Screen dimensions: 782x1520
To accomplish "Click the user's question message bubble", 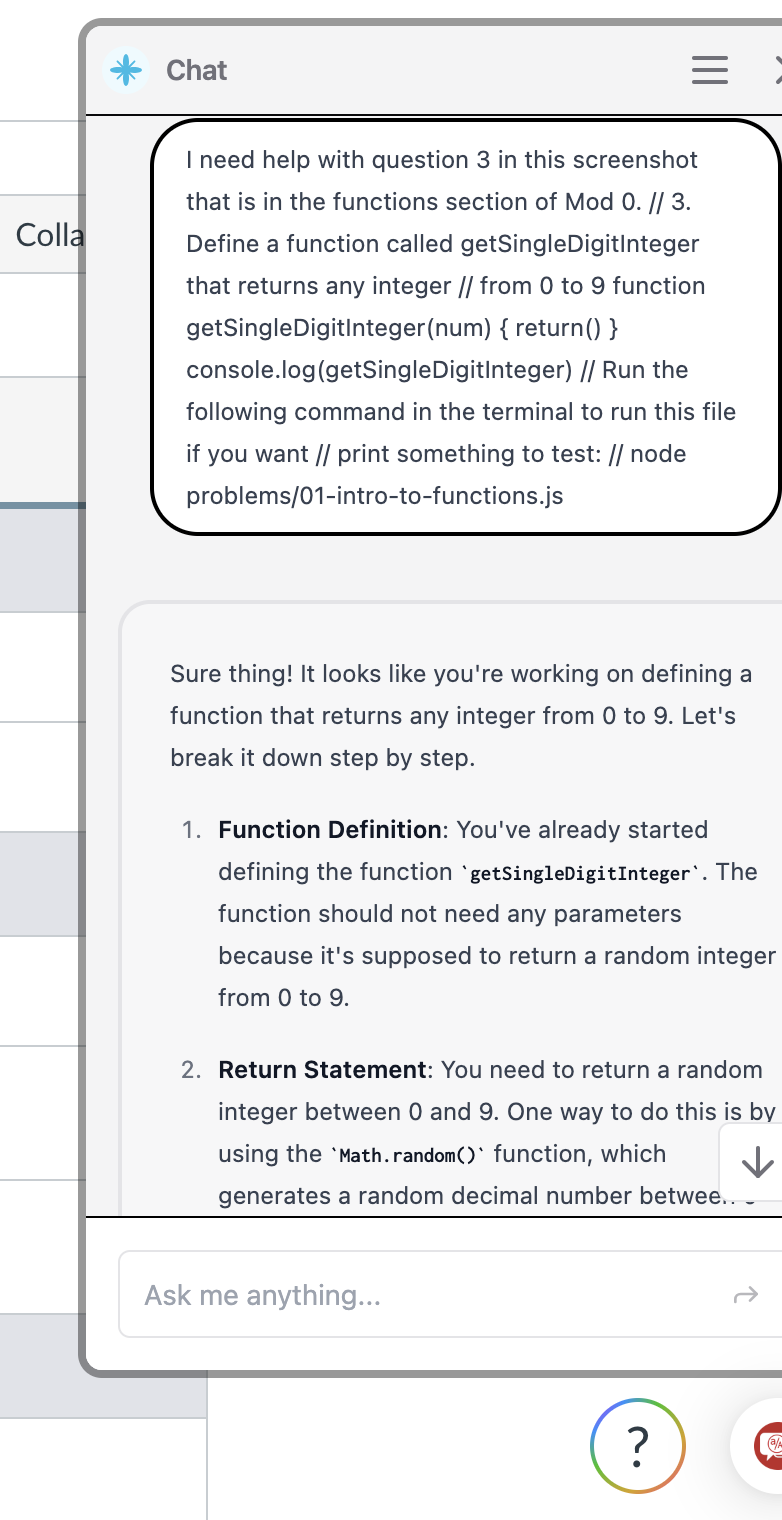I will [464, 327].
